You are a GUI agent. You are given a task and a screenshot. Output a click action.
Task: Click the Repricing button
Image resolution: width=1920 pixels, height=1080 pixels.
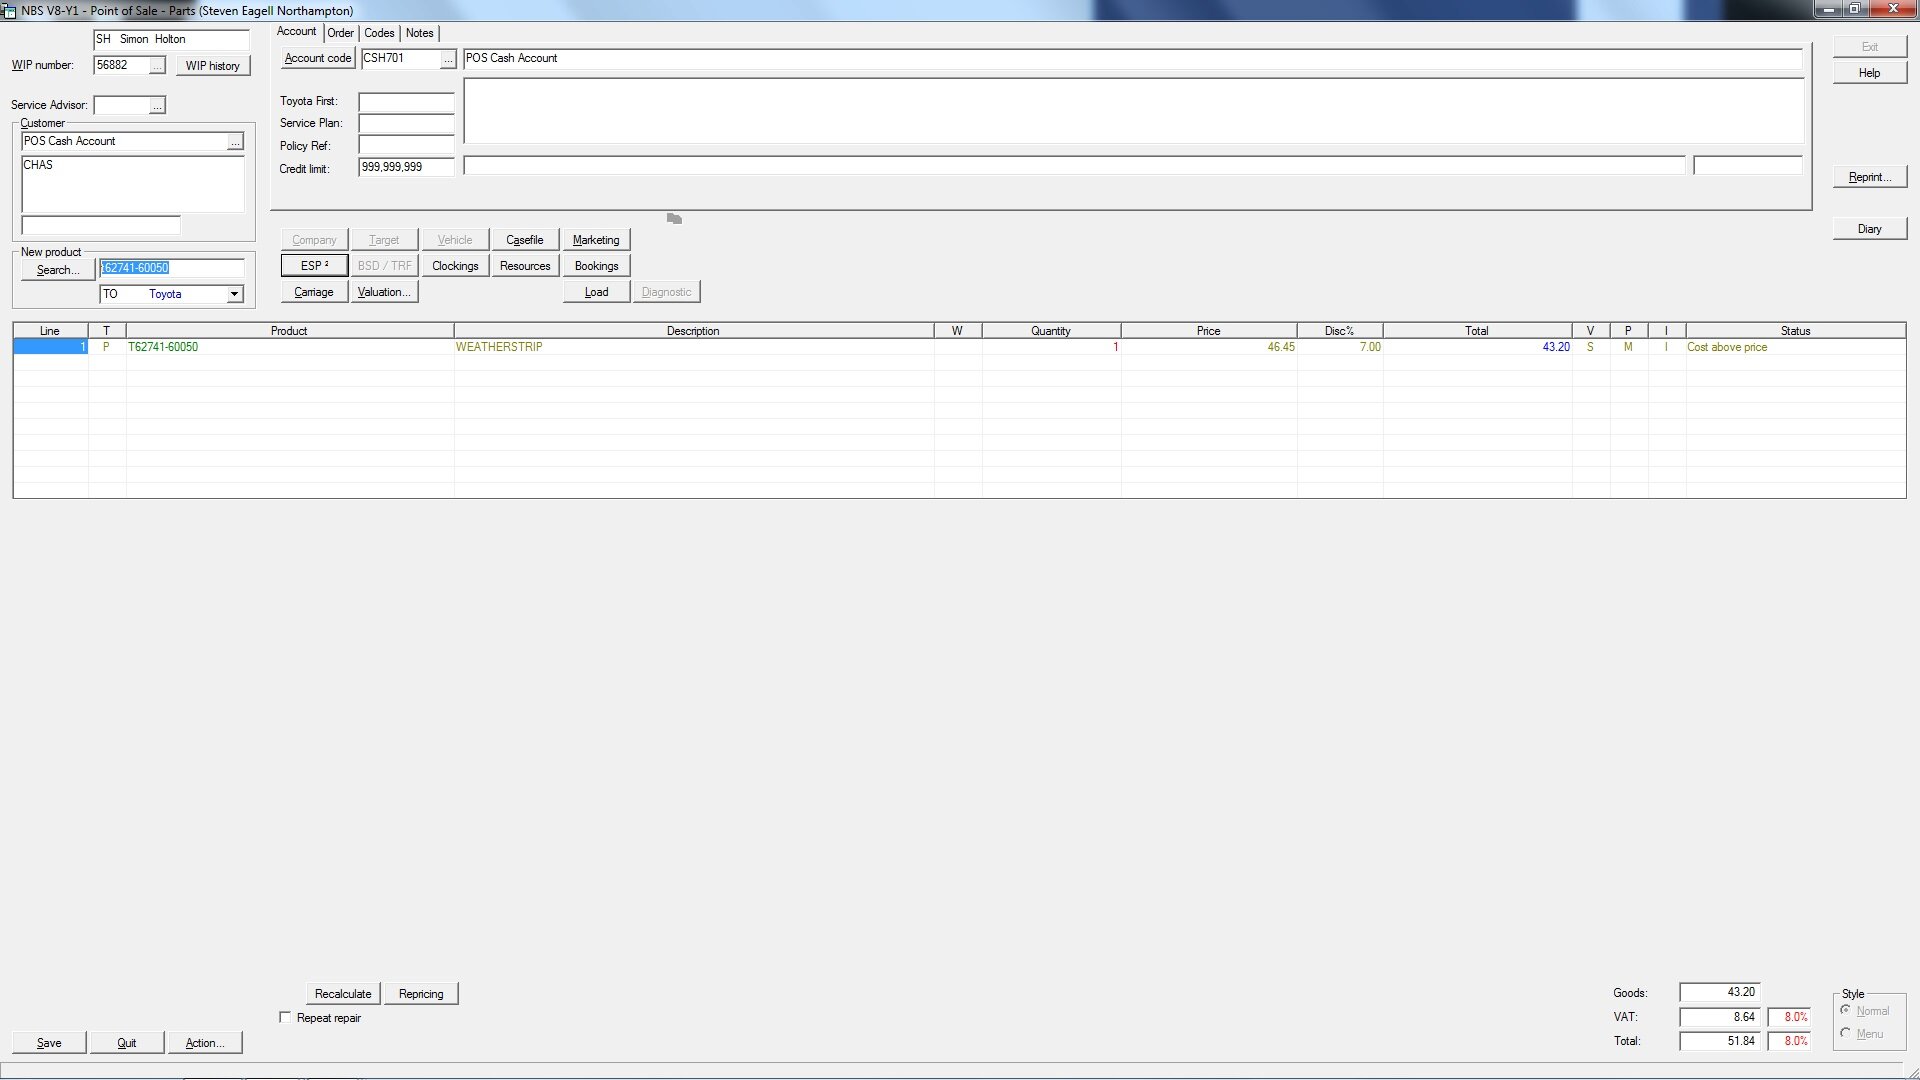(421, 994)
